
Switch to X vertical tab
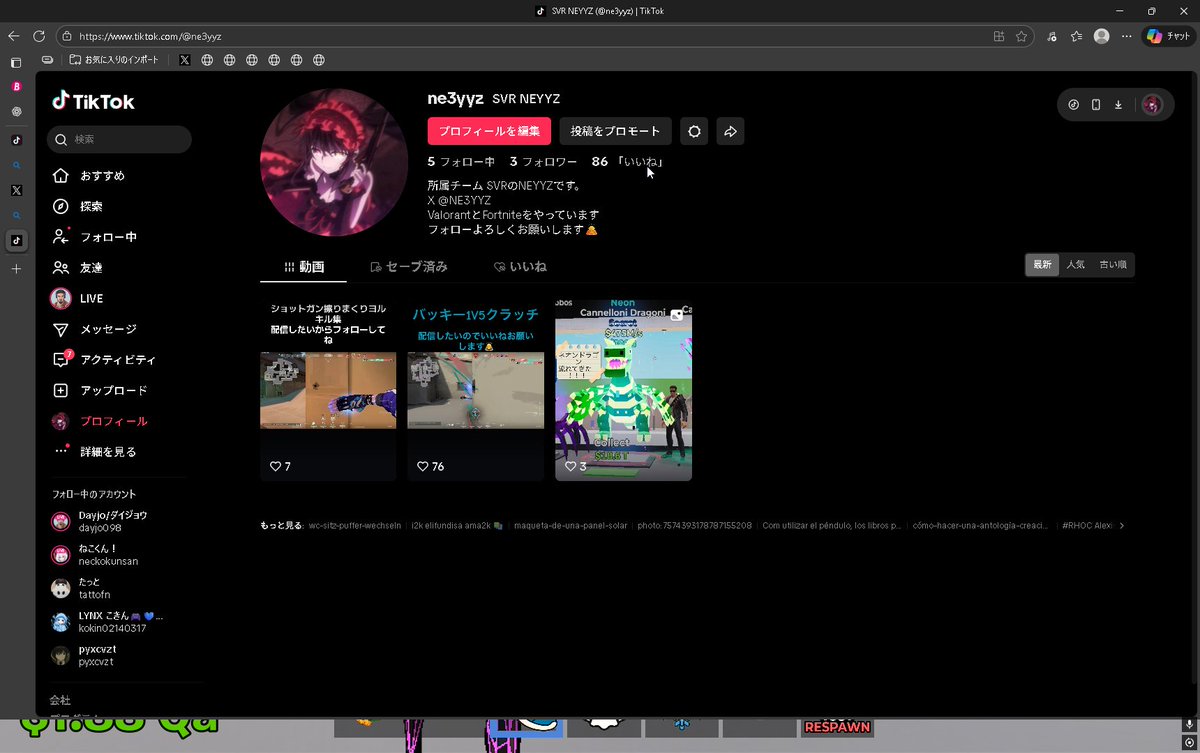click(x=16, y=190)
